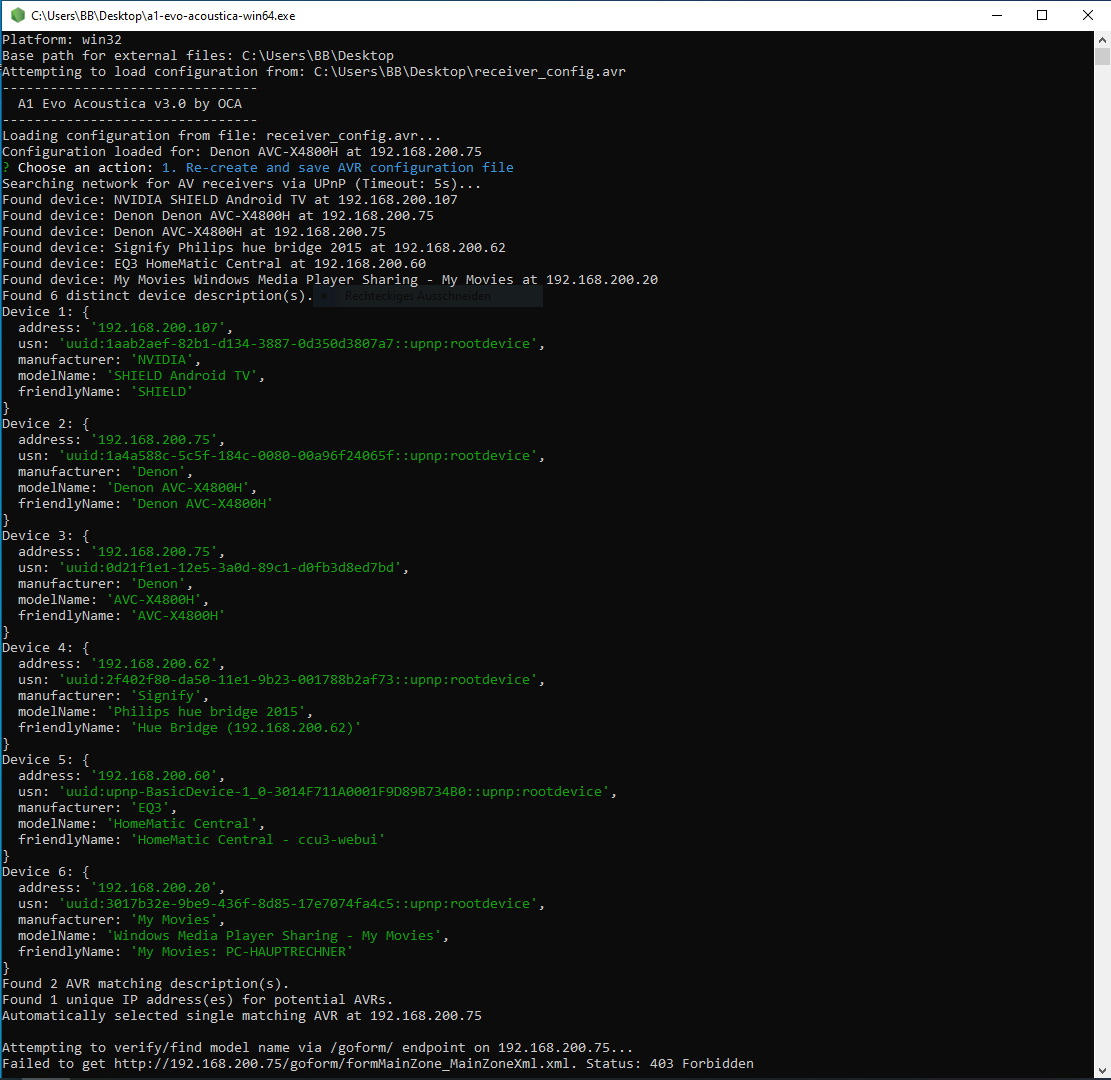Click manufacturer value 'My Movies'
This screenshot has height=1080, width=1111.
pyautogui.click(x=174, y=920)
